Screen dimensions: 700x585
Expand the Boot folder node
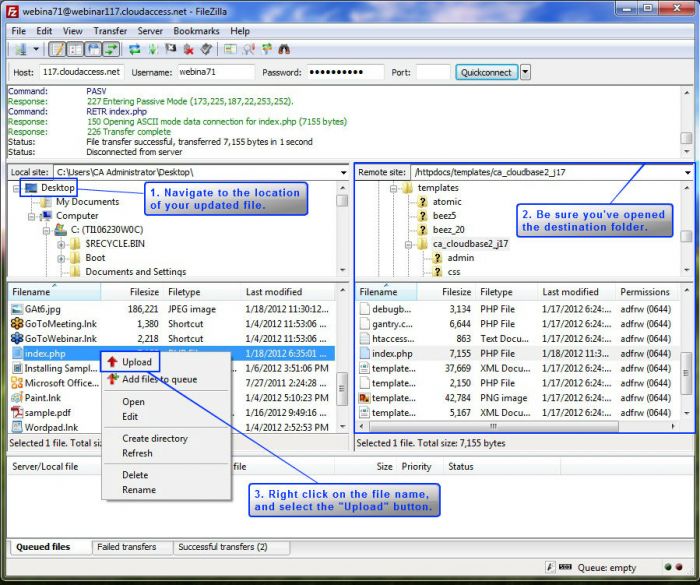(61, 259)
